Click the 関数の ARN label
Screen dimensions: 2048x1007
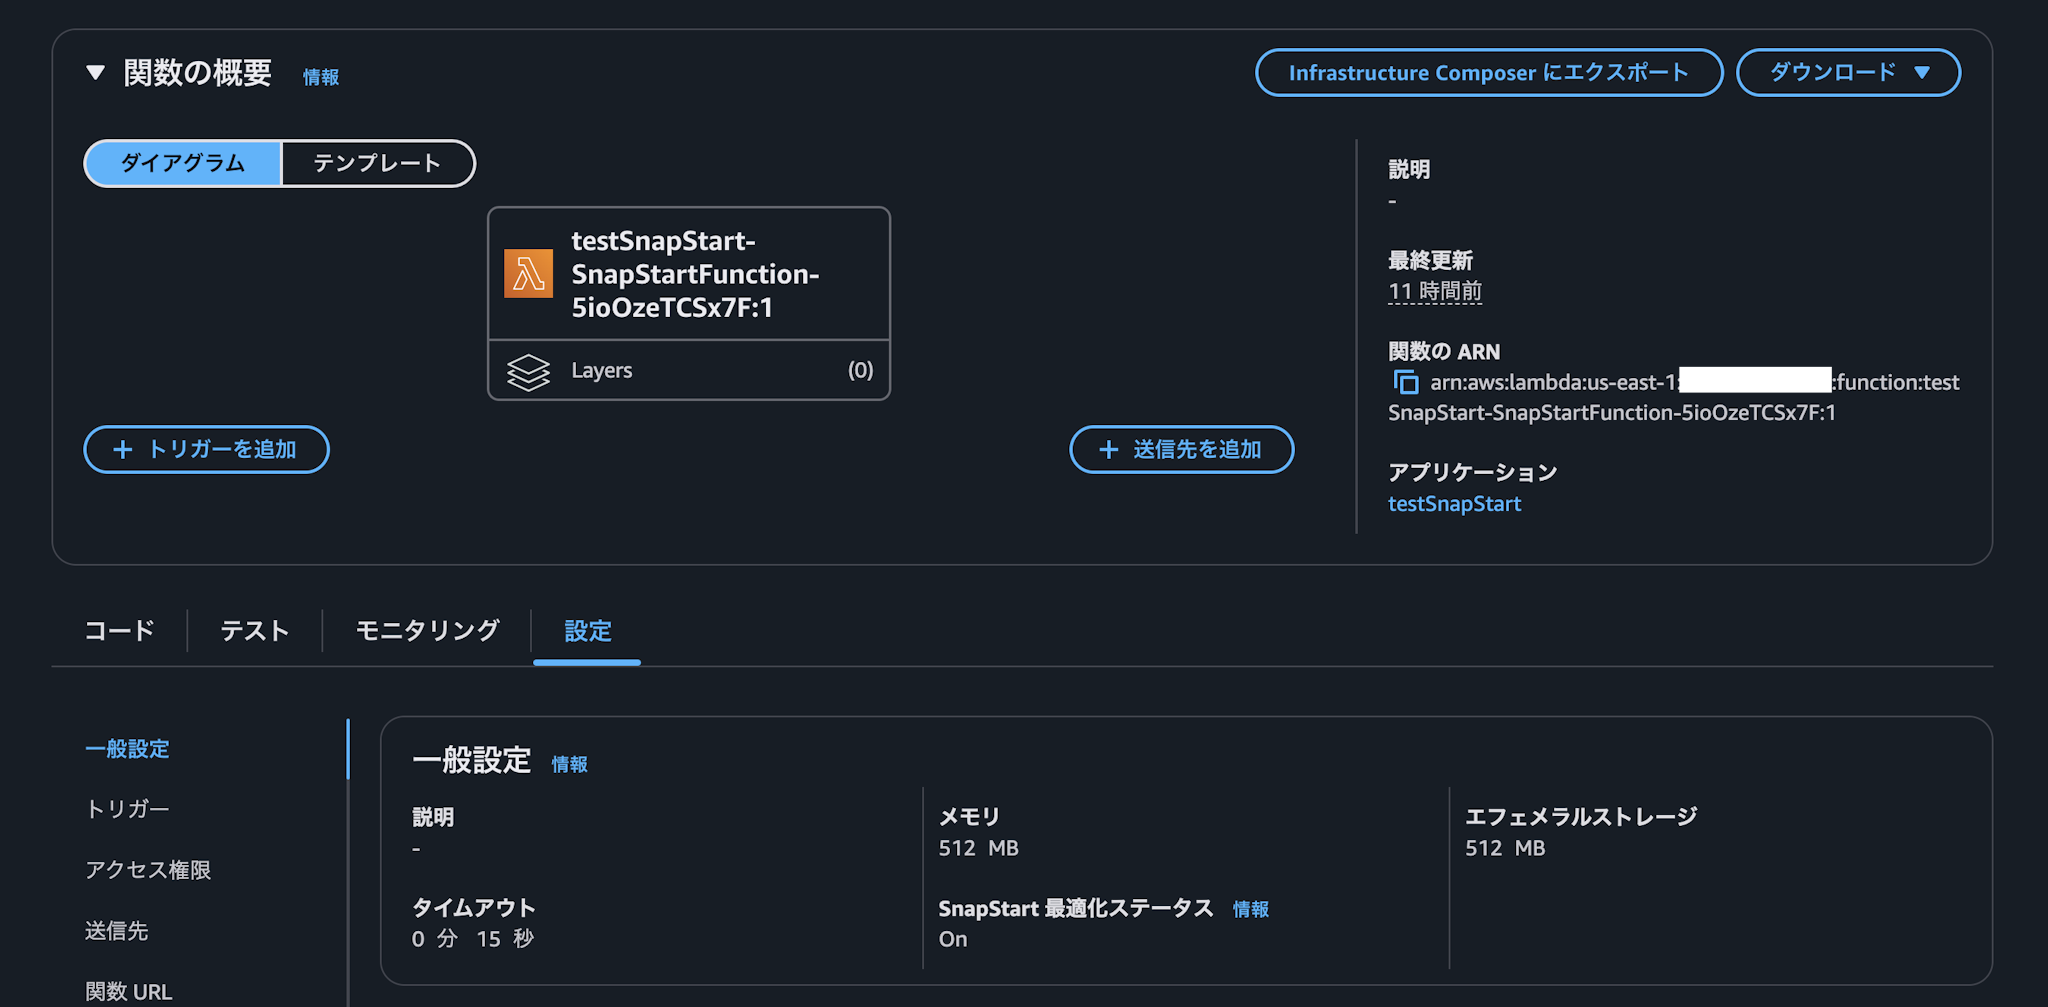tap(1444, 352)
